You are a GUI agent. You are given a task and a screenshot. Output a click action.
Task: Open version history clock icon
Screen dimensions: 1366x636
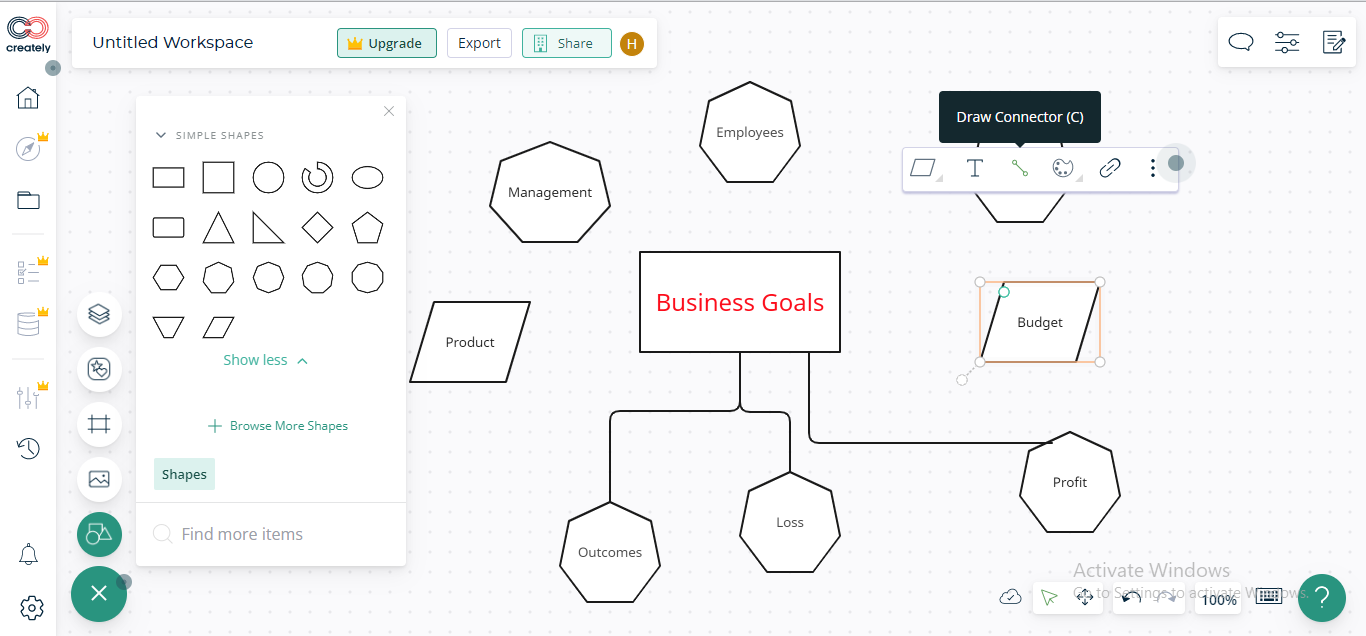(28, 448)
